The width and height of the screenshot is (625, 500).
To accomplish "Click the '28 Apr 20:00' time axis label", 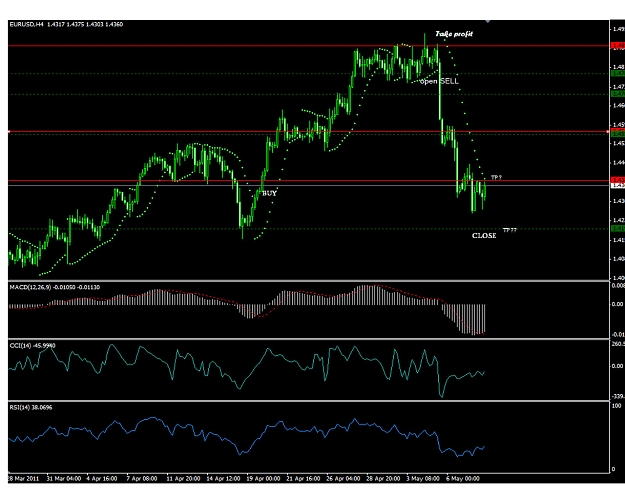I will [383, 478].
